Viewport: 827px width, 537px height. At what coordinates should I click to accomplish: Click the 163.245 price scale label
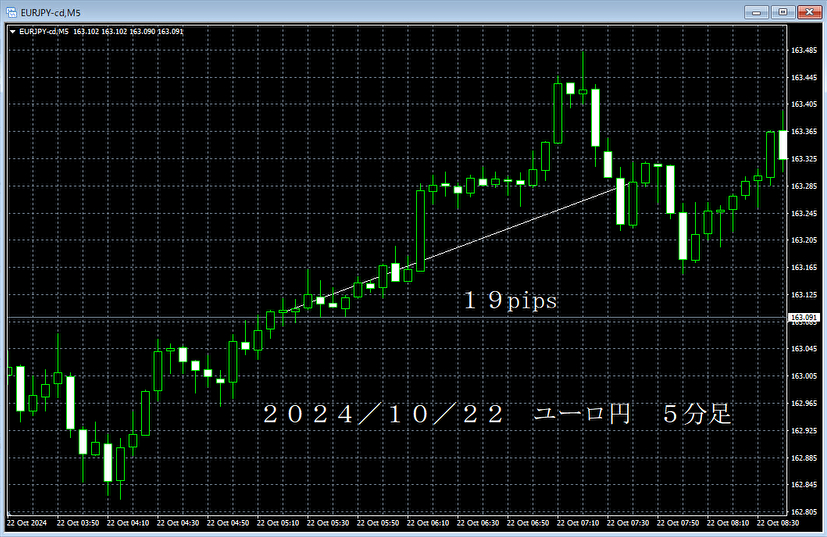coord(804,214)
